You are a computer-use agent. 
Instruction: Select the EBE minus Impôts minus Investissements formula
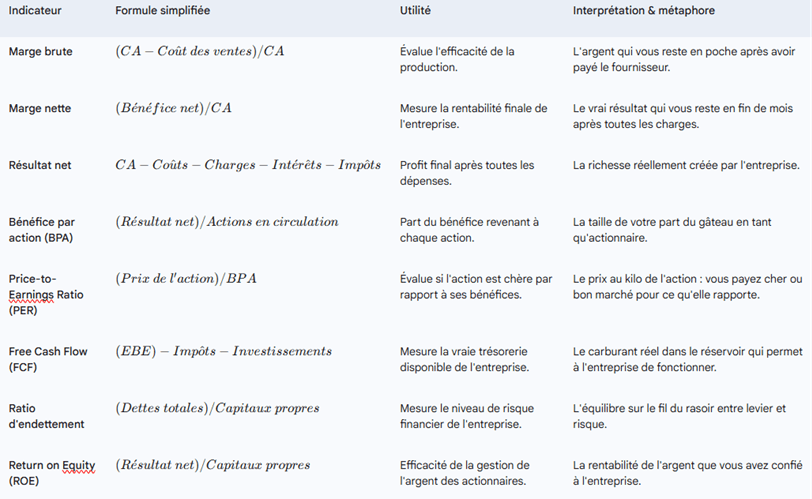pyautogui.click(x=223, y=351)
